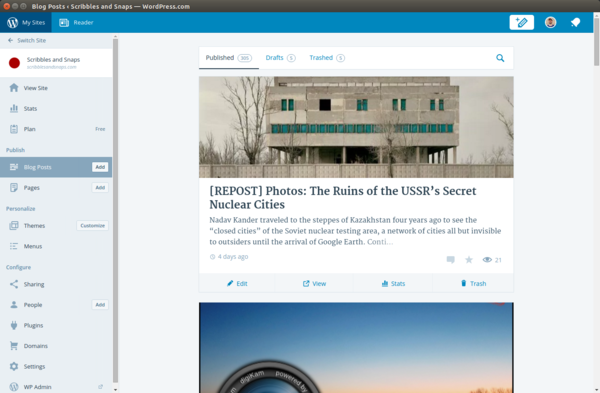Click the Switch Site back arrow
This screenshot has width=600, height=393.
[x=10, y=40]
